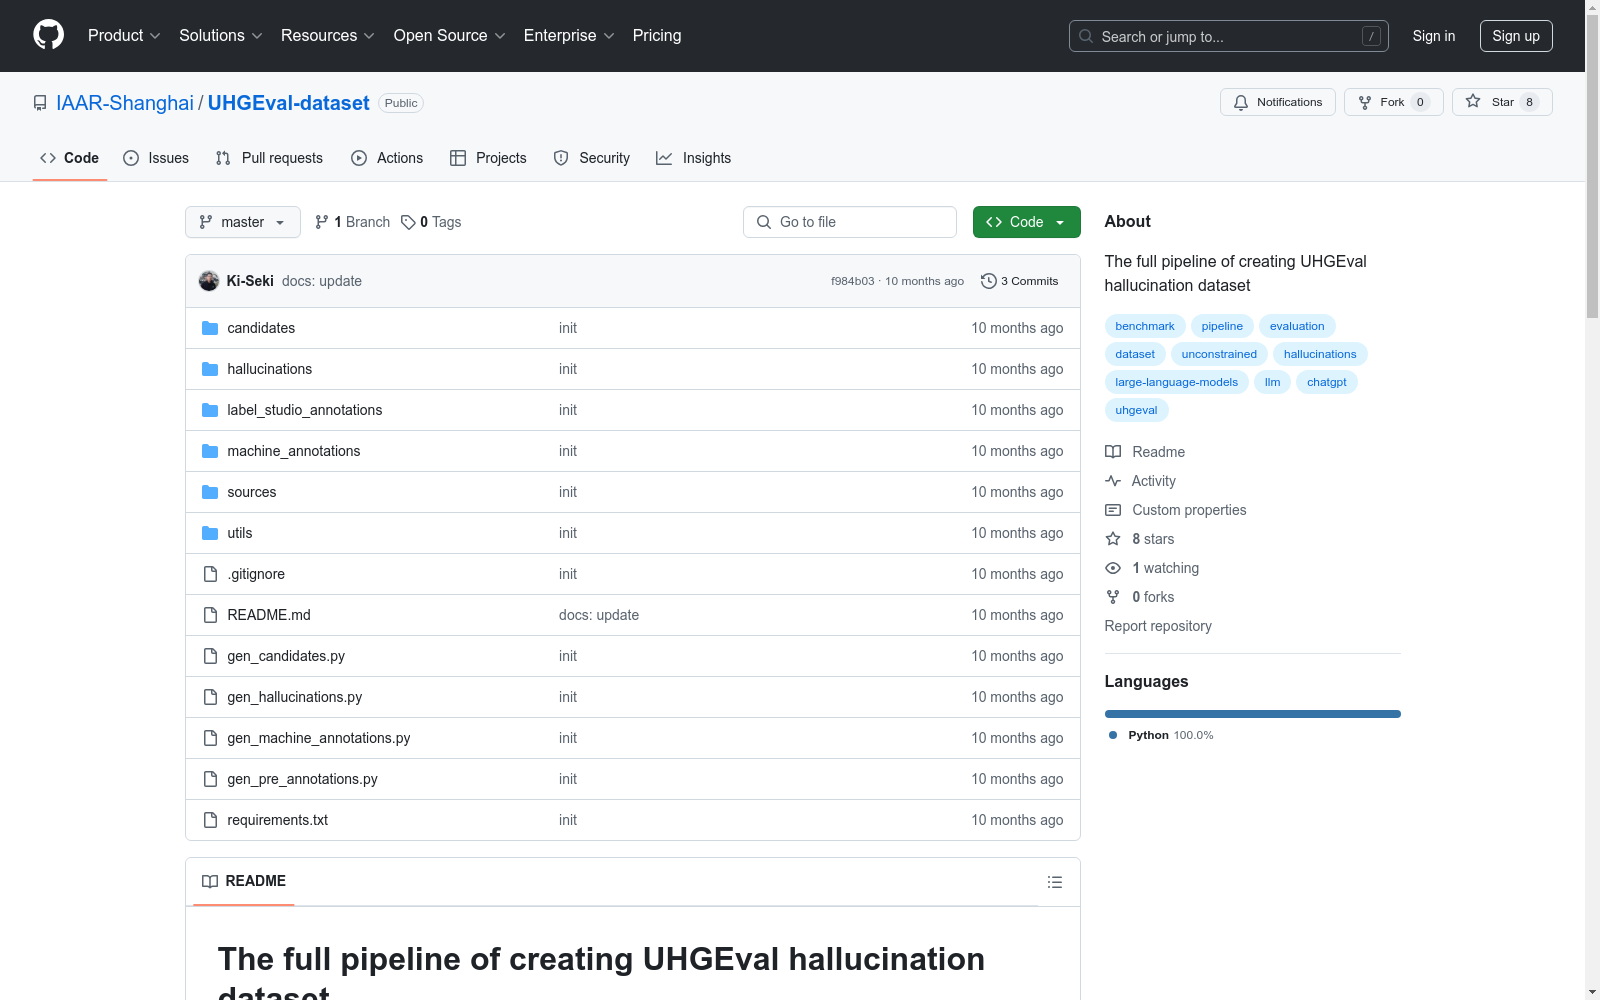The image size is (1600, 1000).
Task: Click the Readme book icon in About
Action: point(1113,452)
